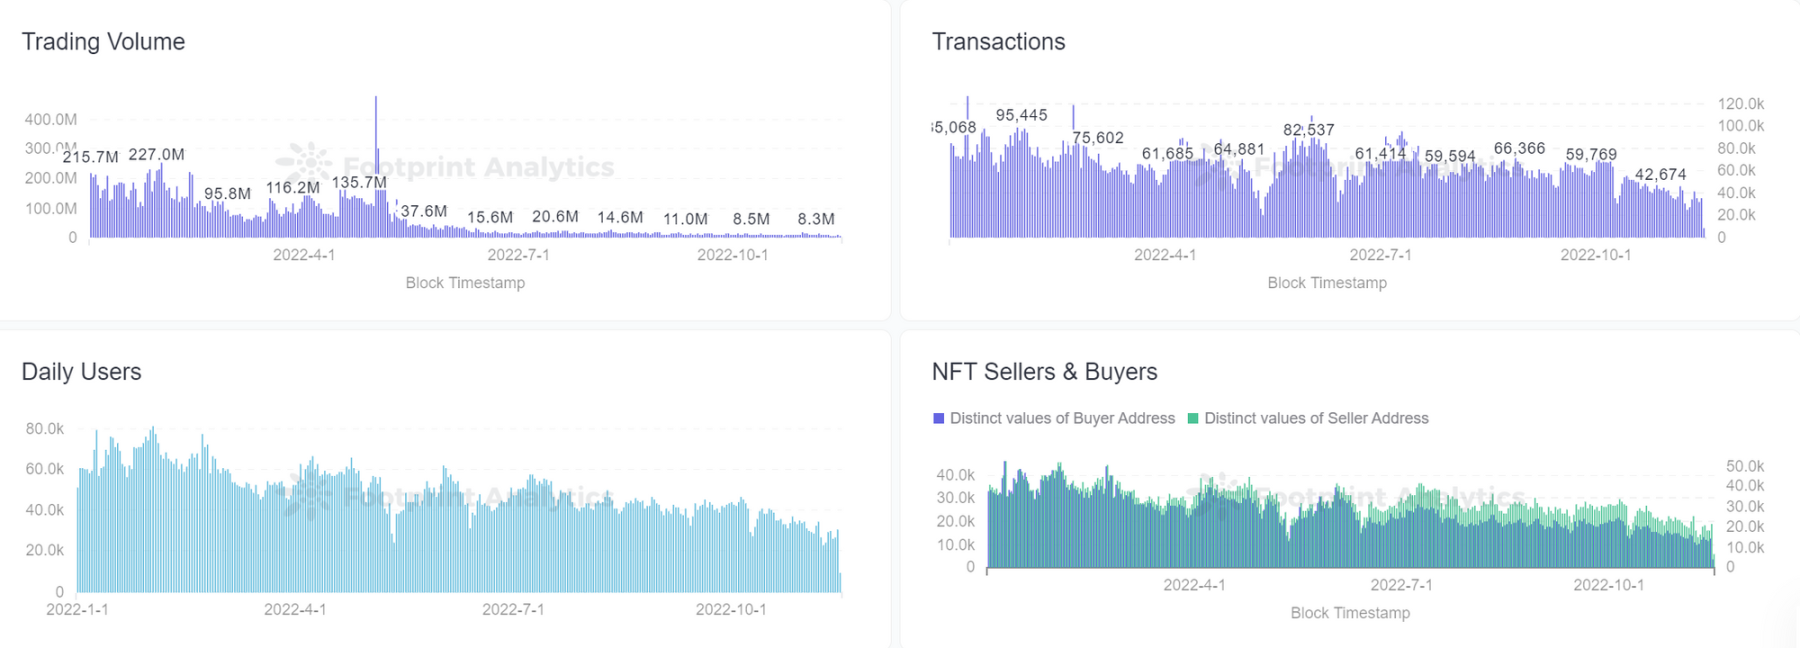Viewport: 1800px width, 648px height.
Task: Toggle the Distinct values of Buyer Address series
Action: click(1061, 418)
